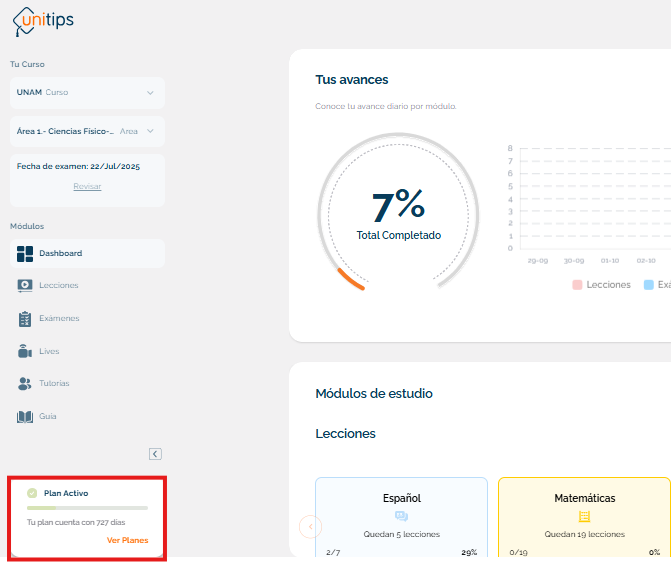Click the Ver Planes link

(127, 540)
